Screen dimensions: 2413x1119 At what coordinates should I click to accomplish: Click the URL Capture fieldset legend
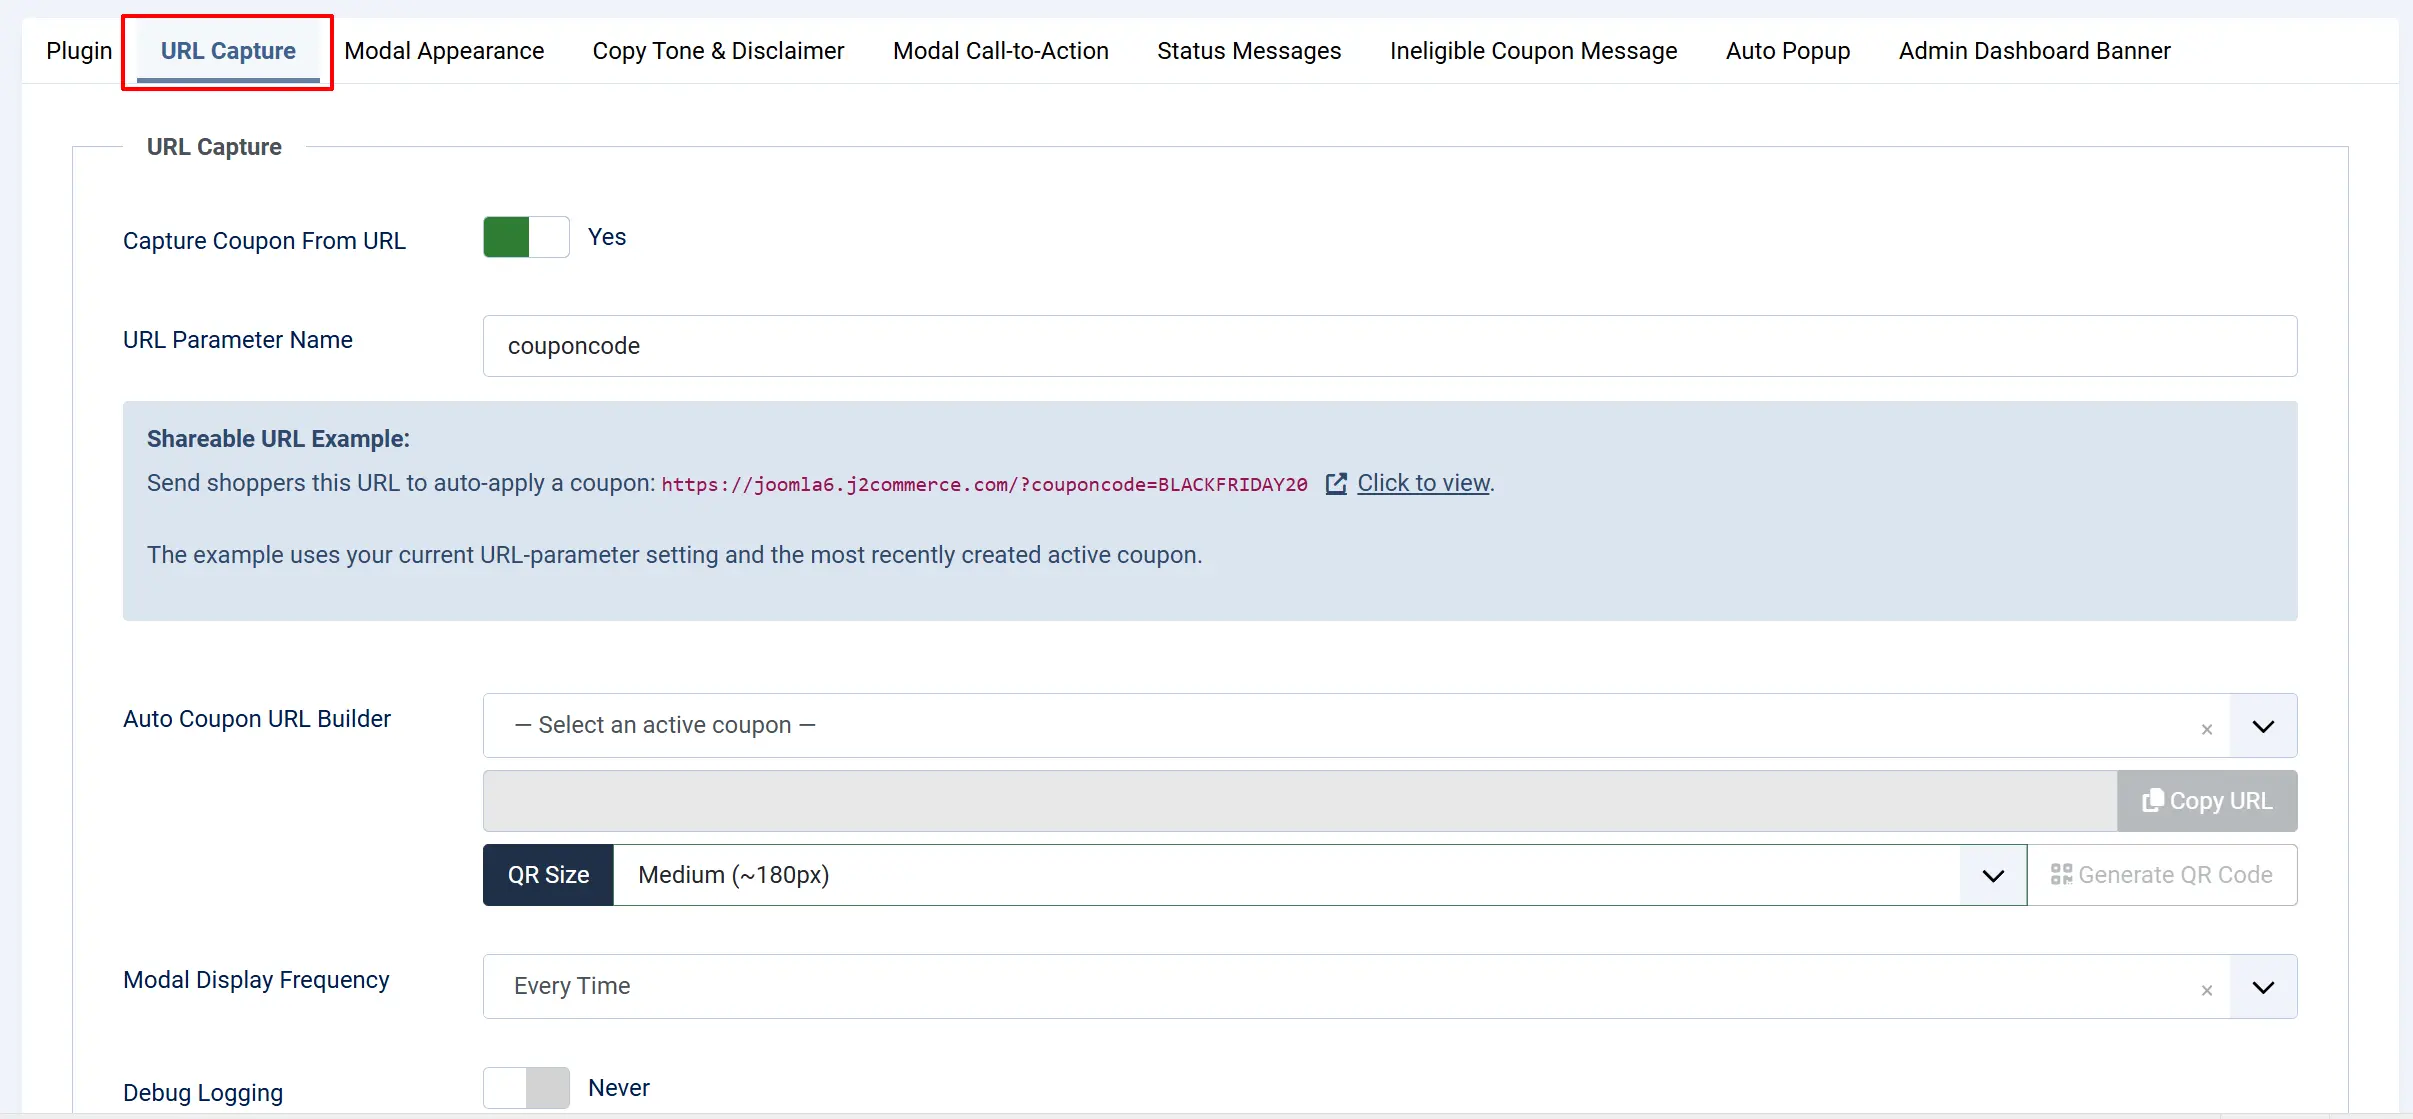pos(214,147)
